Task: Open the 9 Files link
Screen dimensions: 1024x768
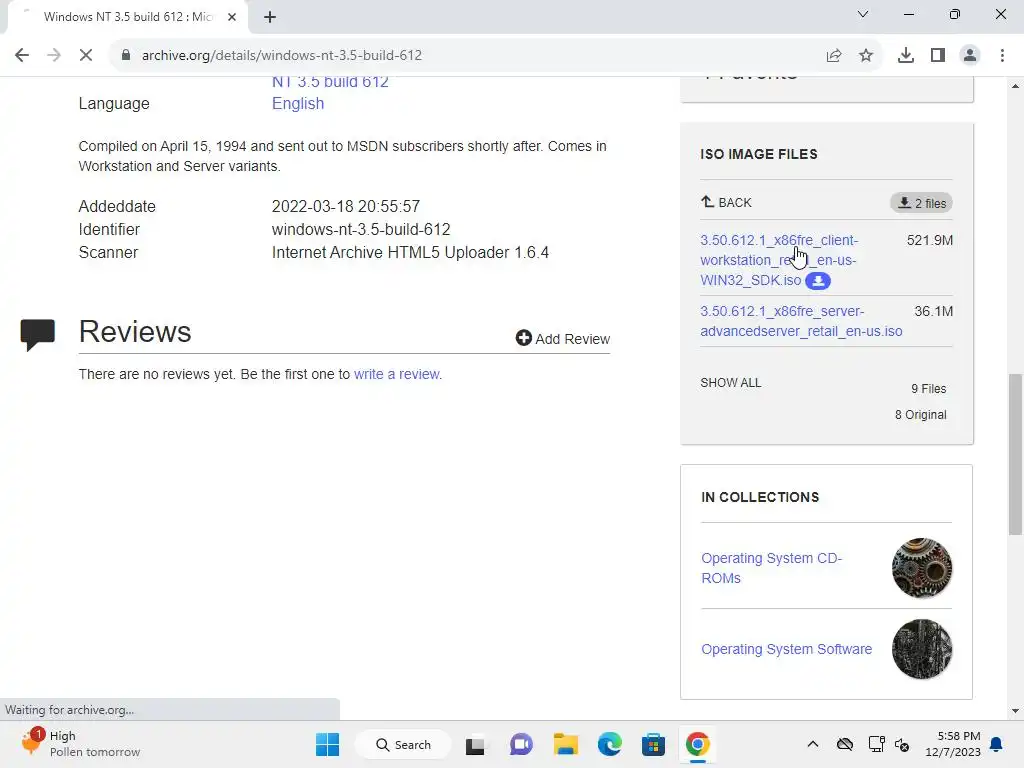Action: [x=929, y=389]
